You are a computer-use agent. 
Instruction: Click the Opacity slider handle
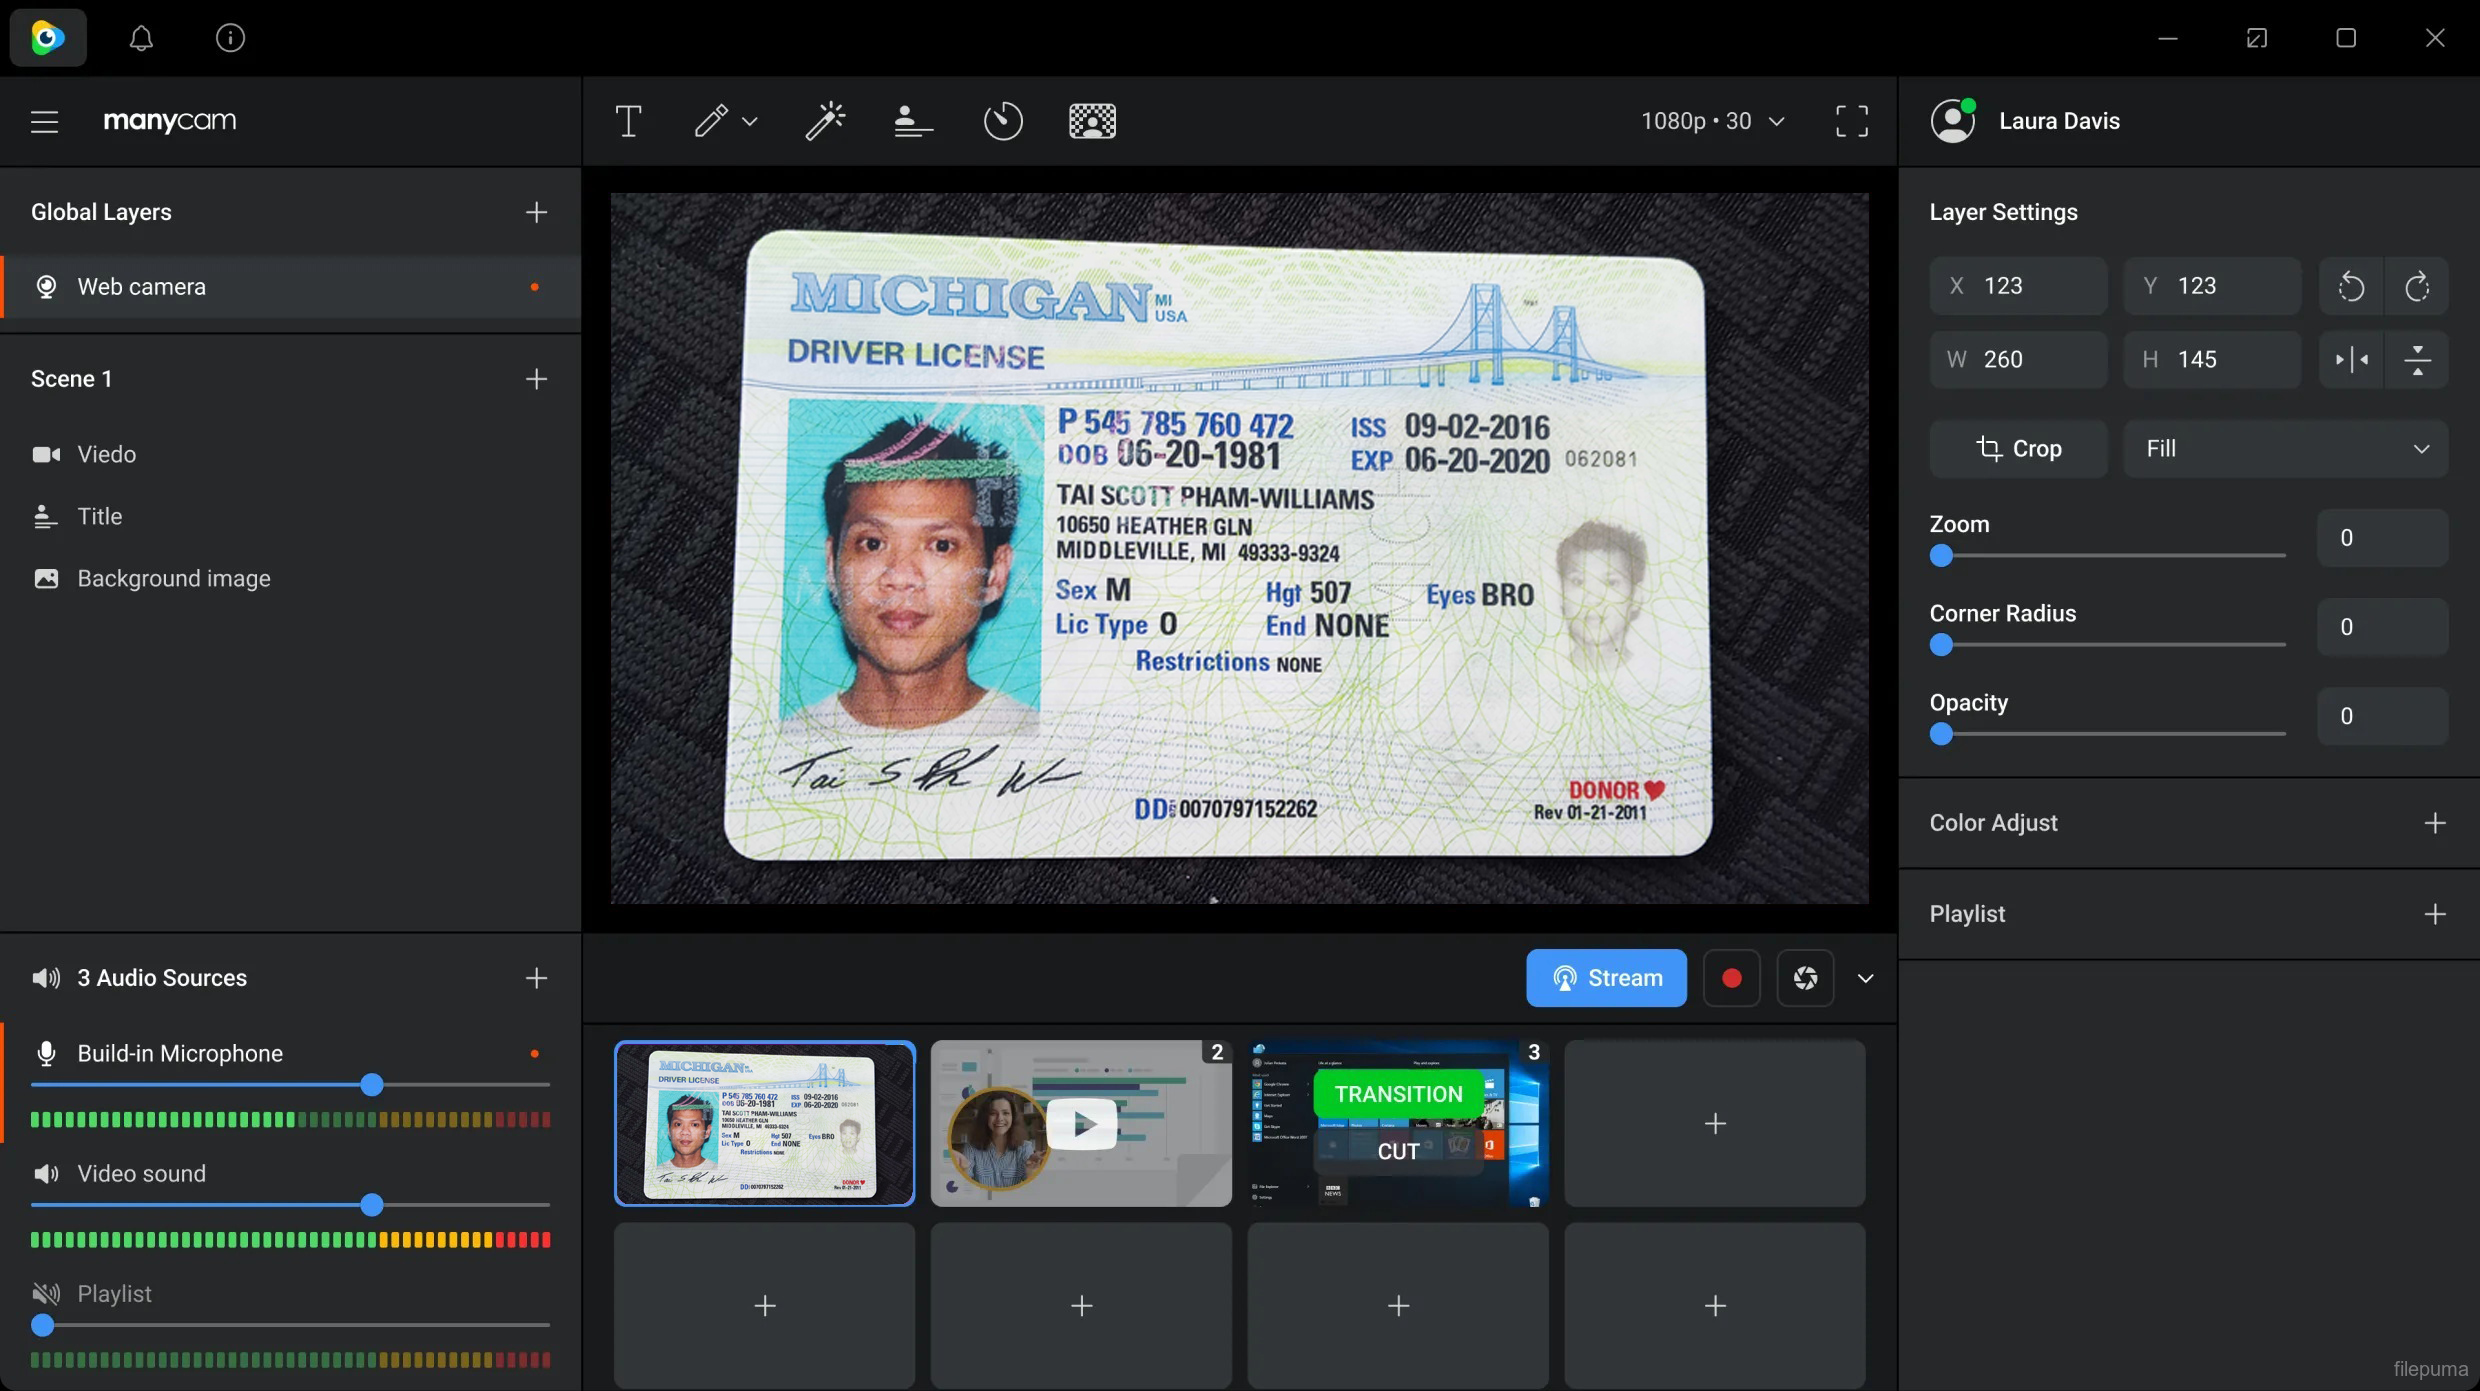[1941, 734]
